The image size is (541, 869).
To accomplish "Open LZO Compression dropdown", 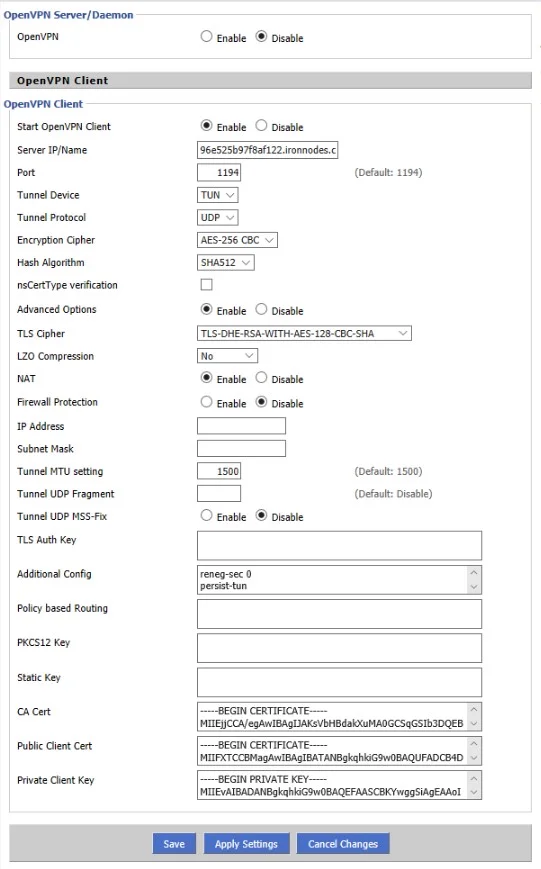I will coord(227,356).
